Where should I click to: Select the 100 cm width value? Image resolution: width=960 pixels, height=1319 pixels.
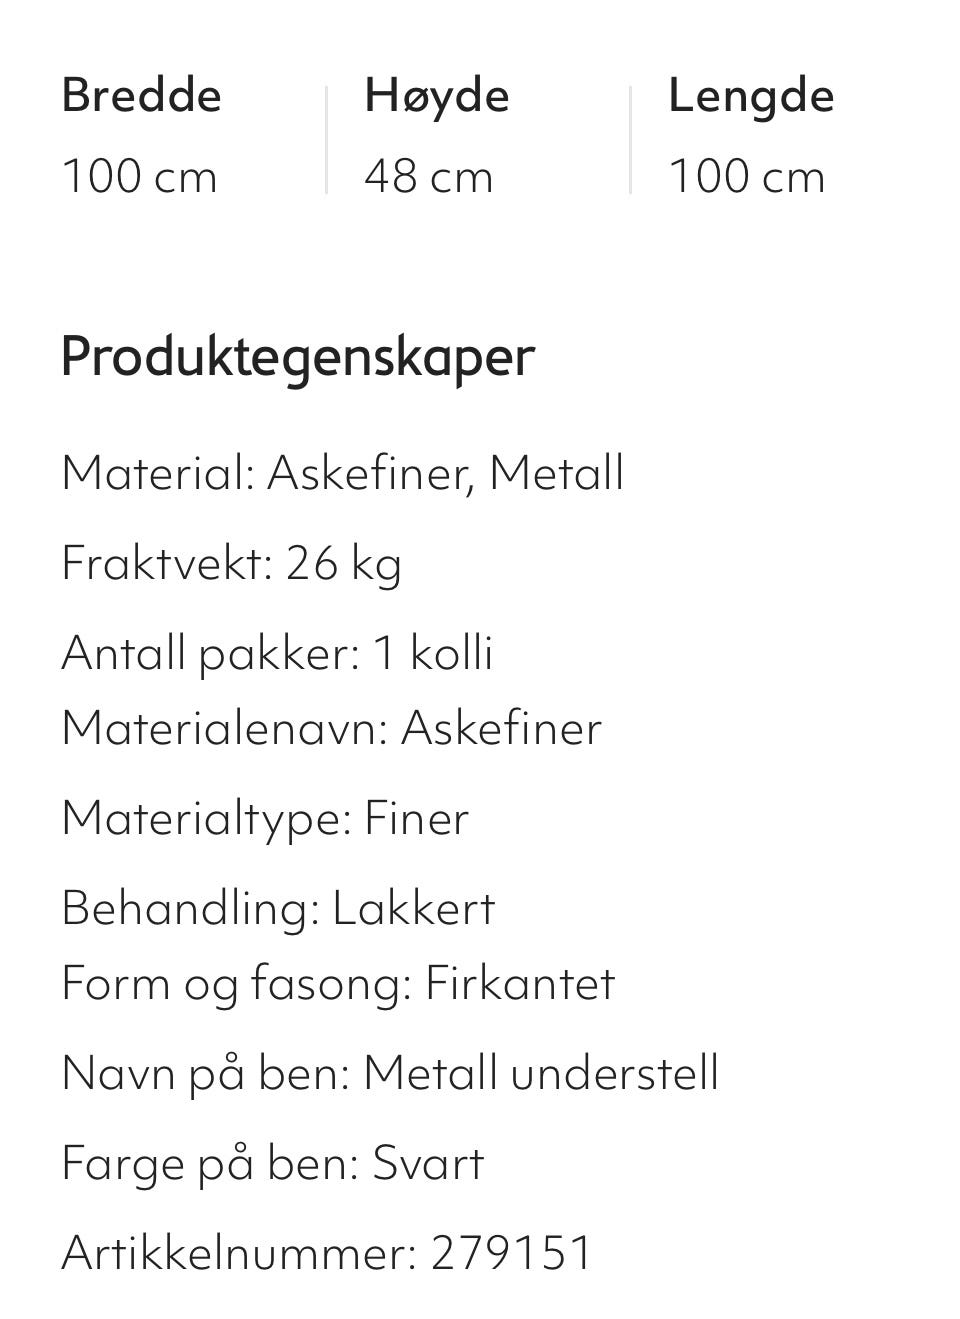[x=139, y=177]
